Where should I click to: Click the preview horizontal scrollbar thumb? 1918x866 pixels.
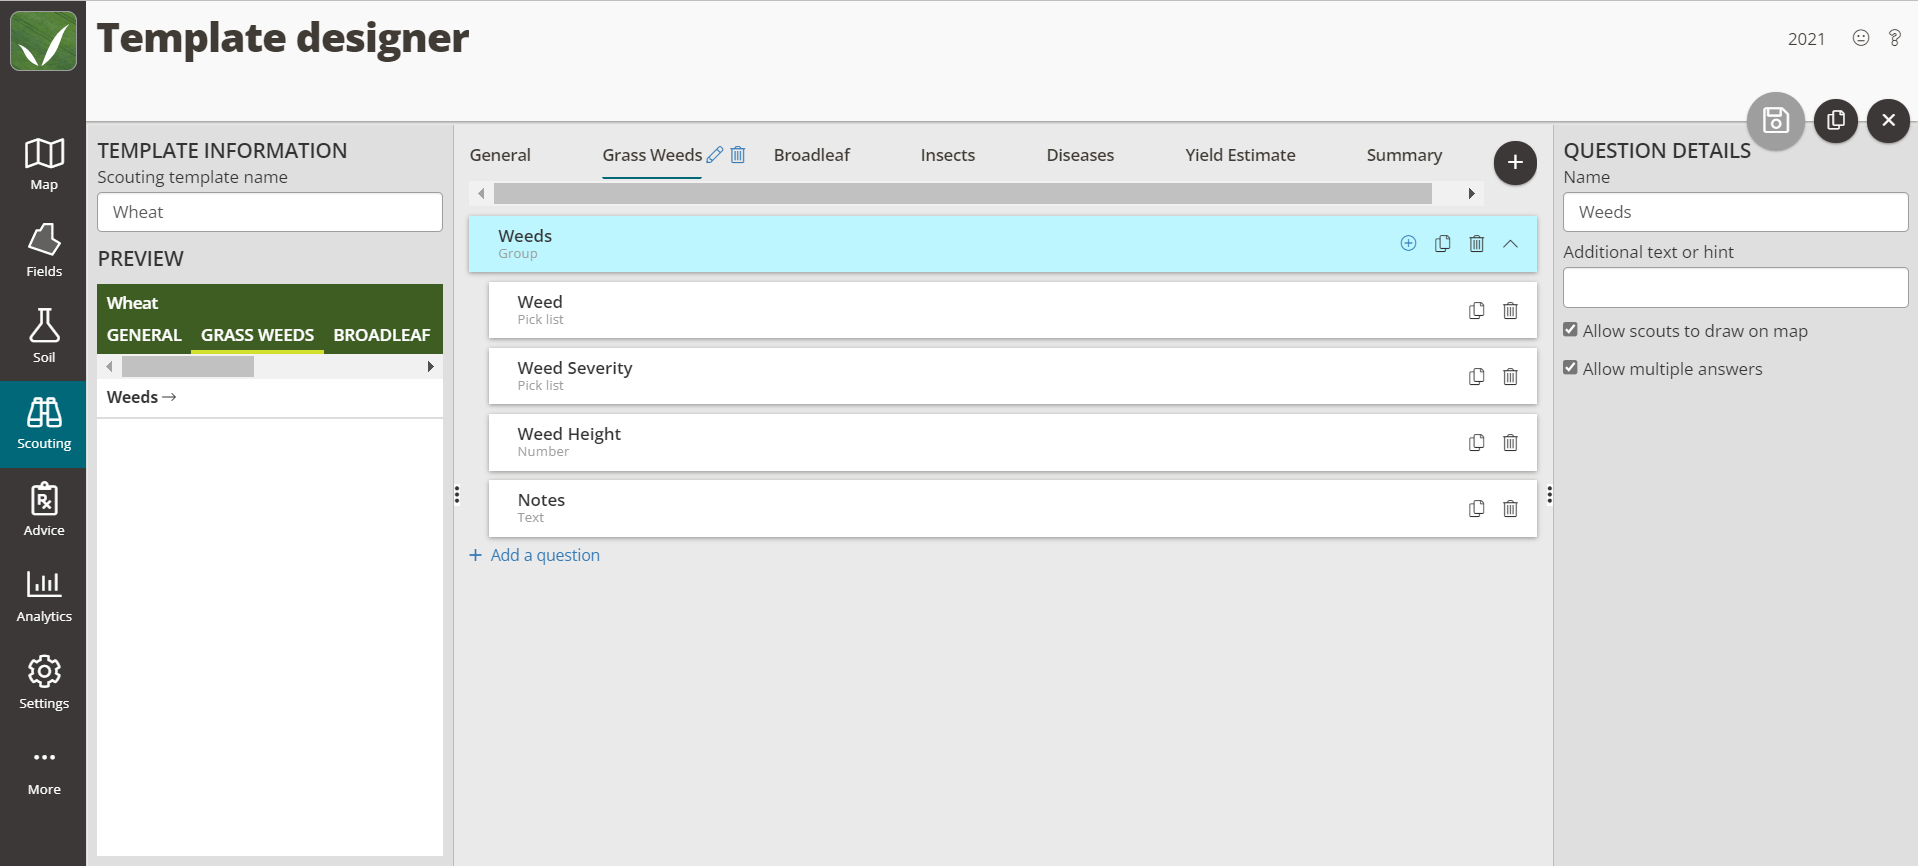pyautogui.click(x=188, y=367)
